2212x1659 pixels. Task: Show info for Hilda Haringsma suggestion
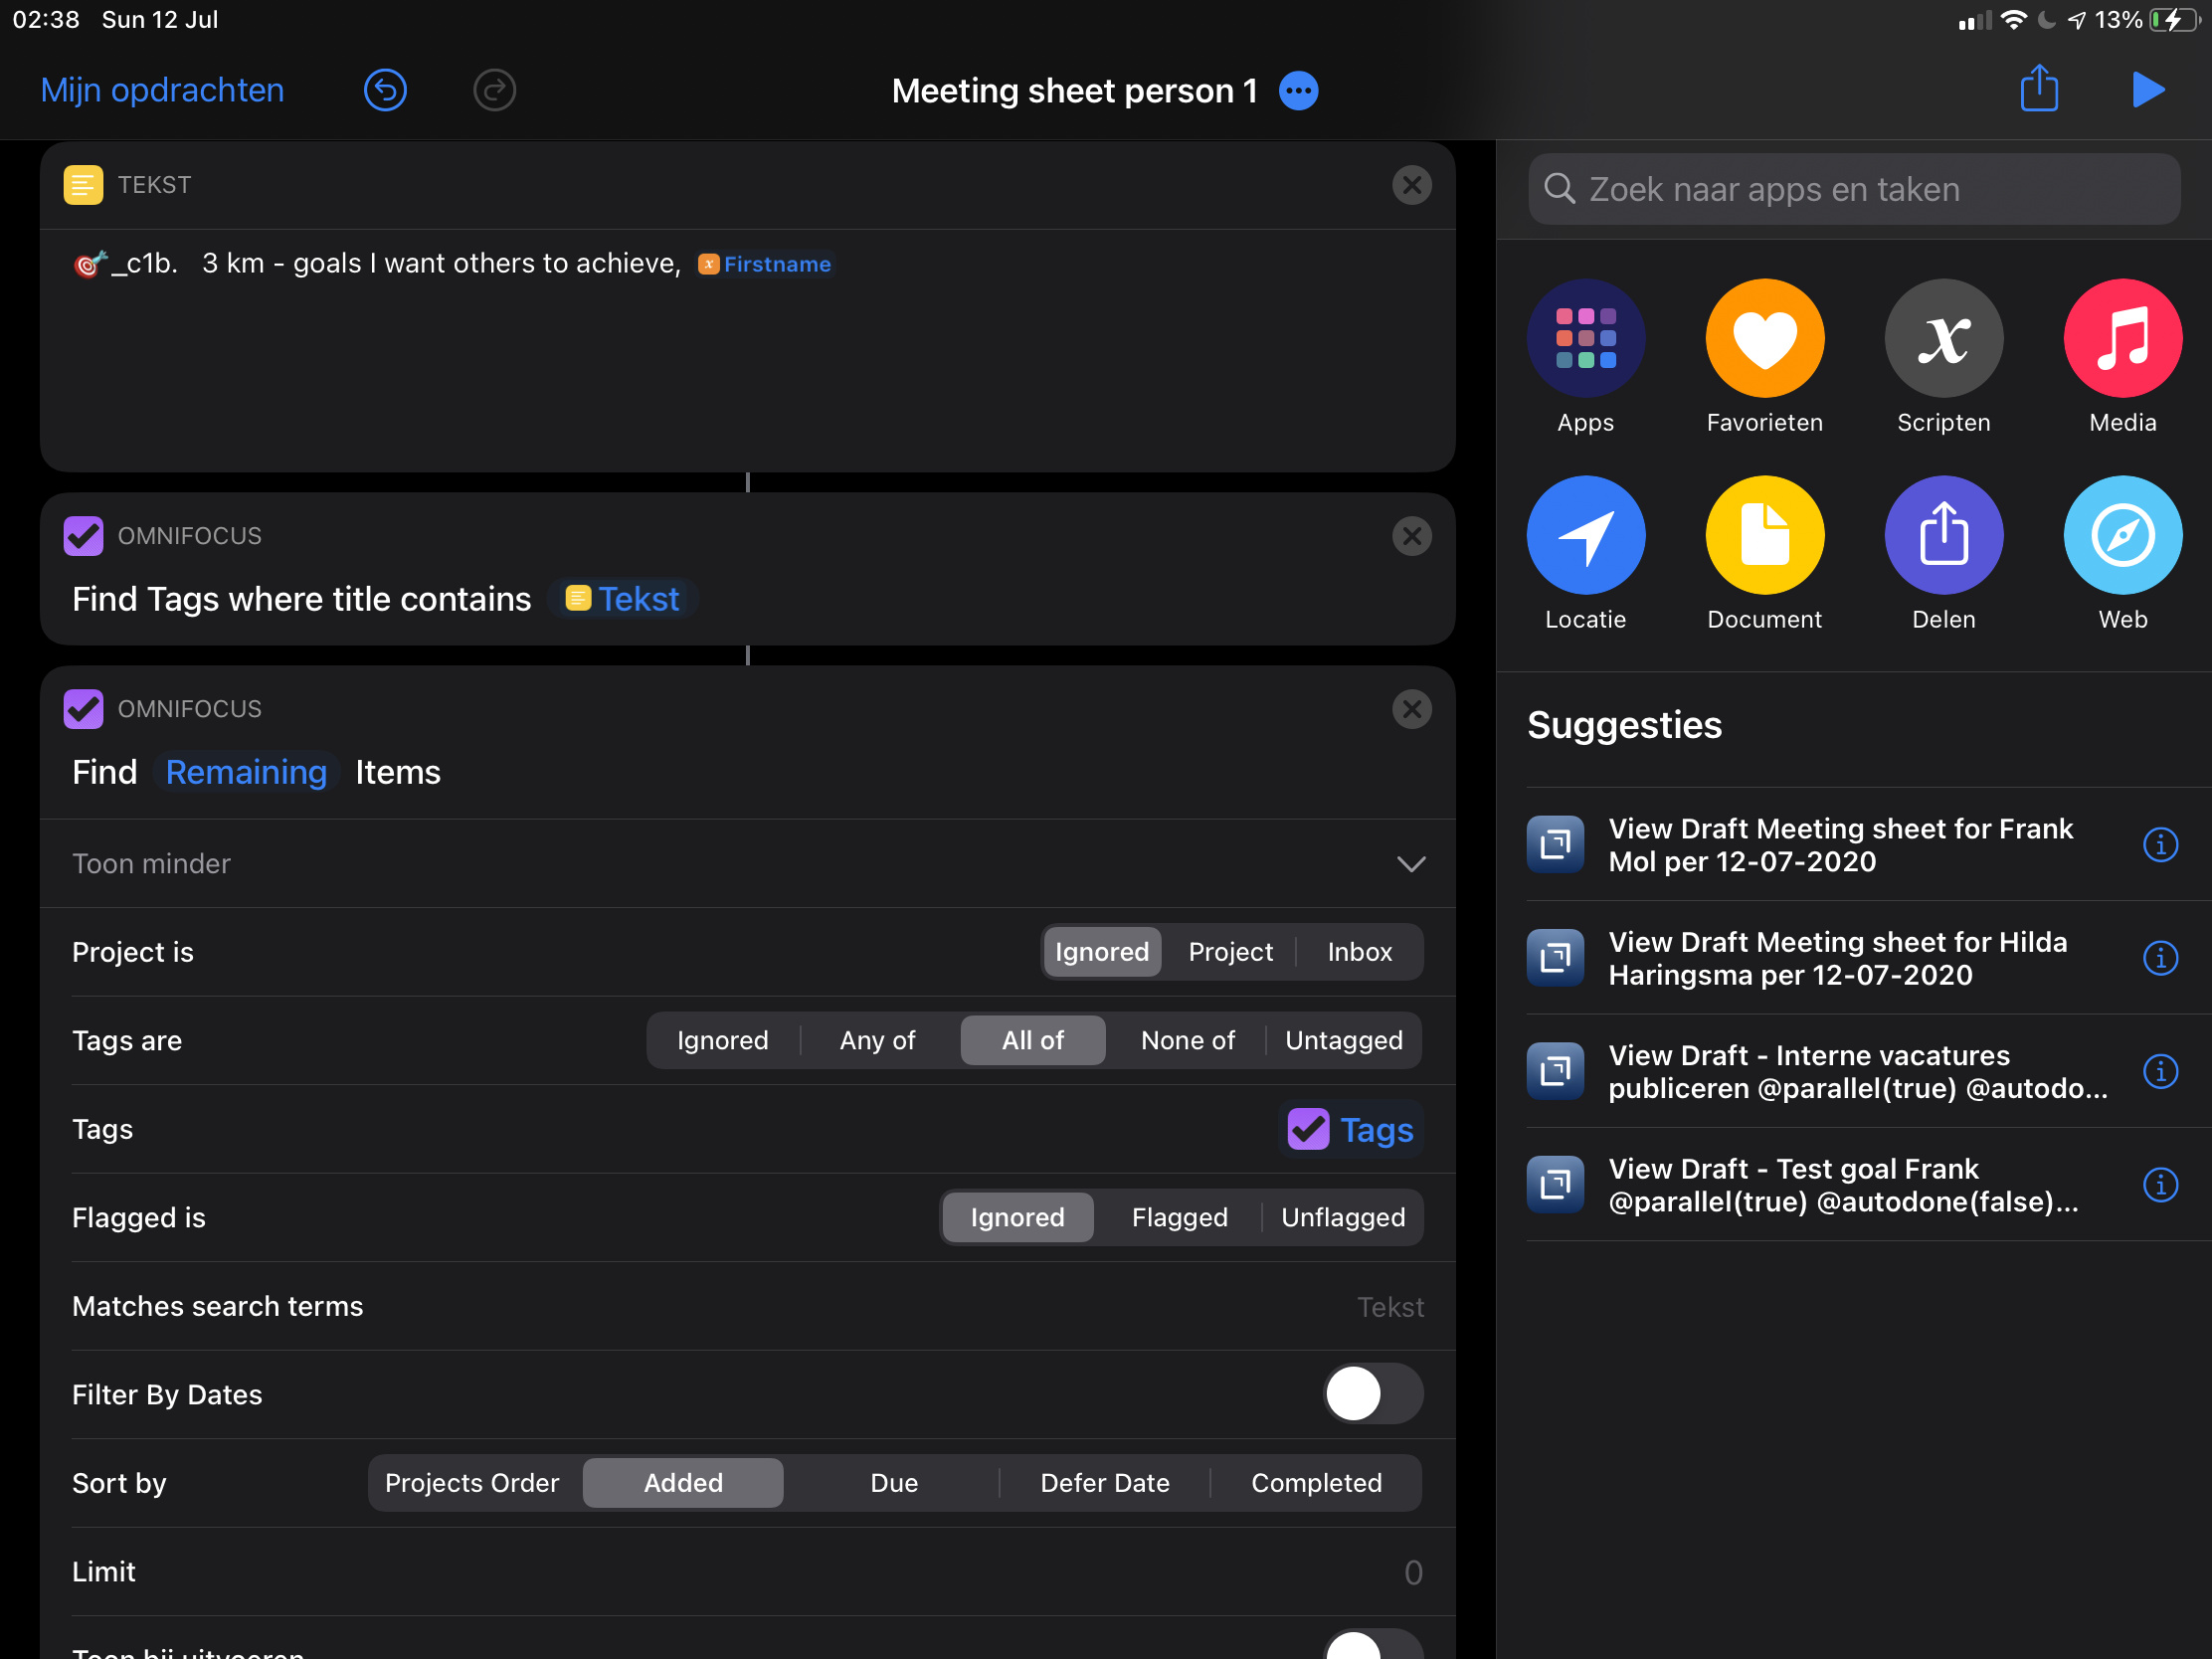[2160, 958]
